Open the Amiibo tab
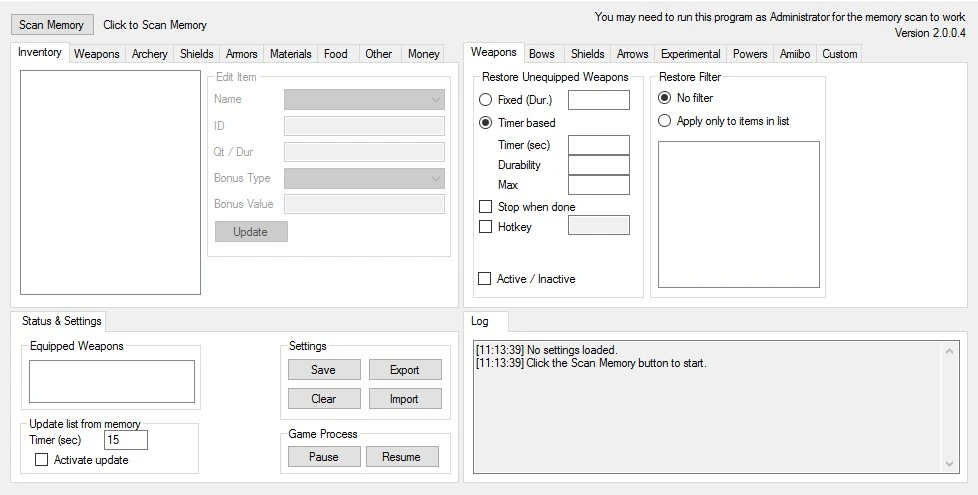 795,54
